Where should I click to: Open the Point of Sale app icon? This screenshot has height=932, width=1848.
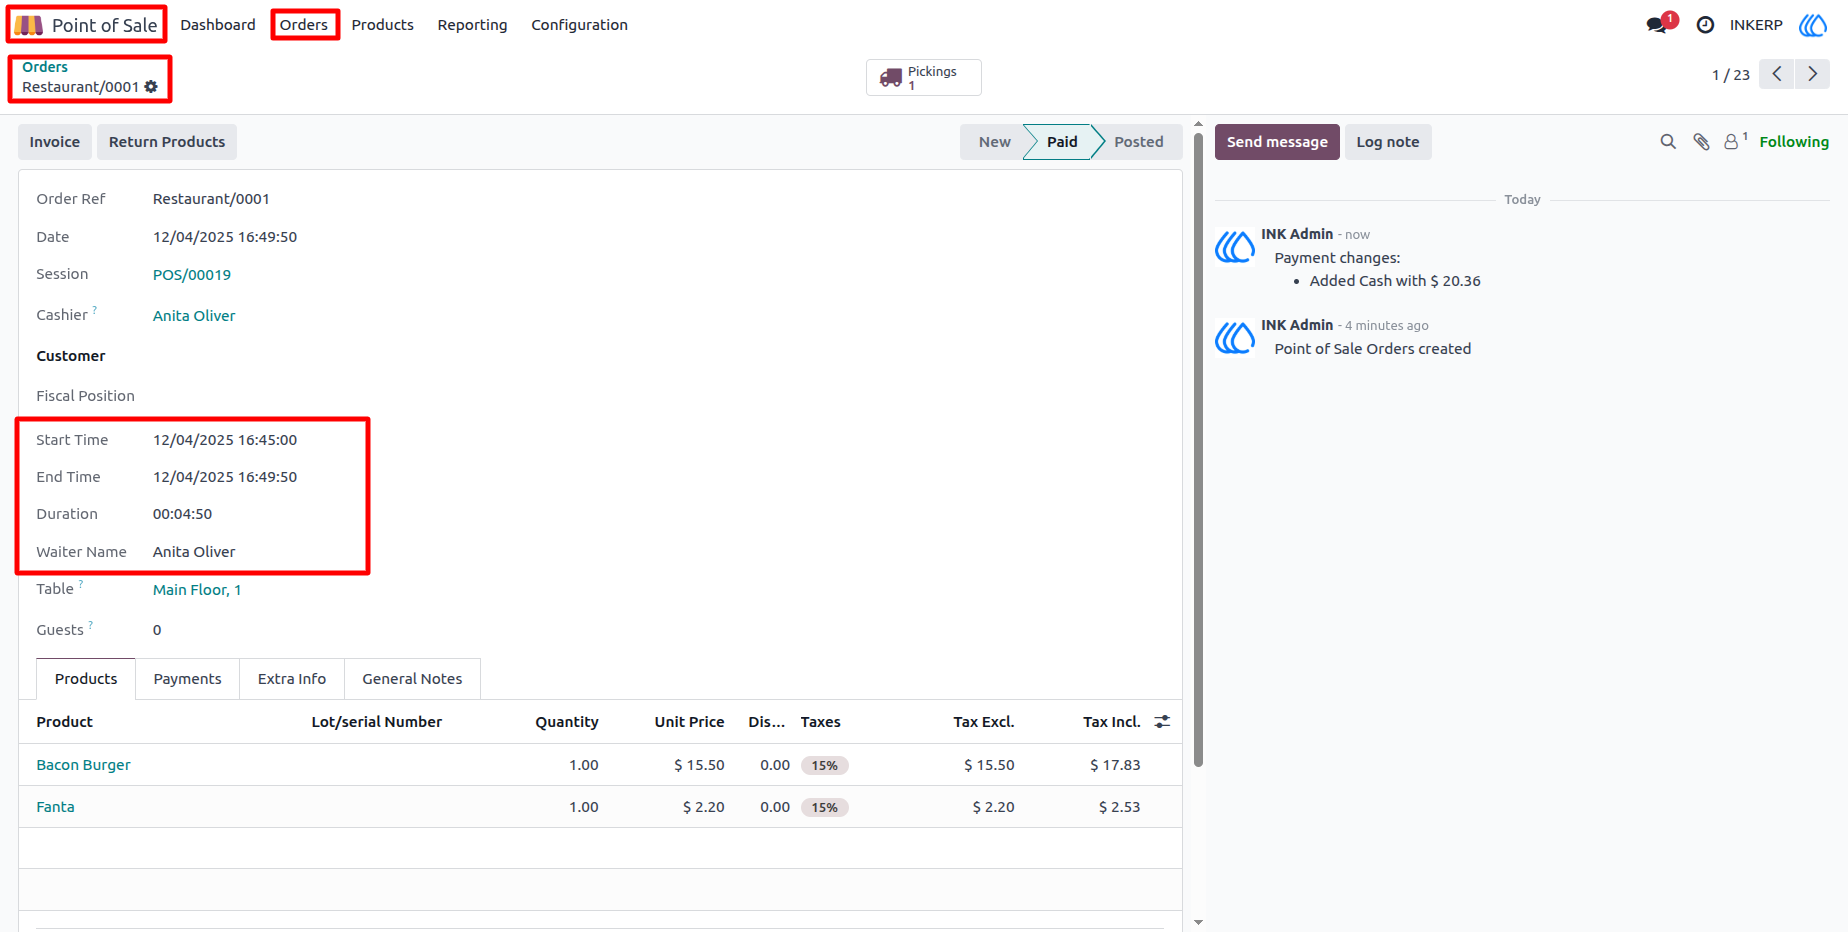28,25
